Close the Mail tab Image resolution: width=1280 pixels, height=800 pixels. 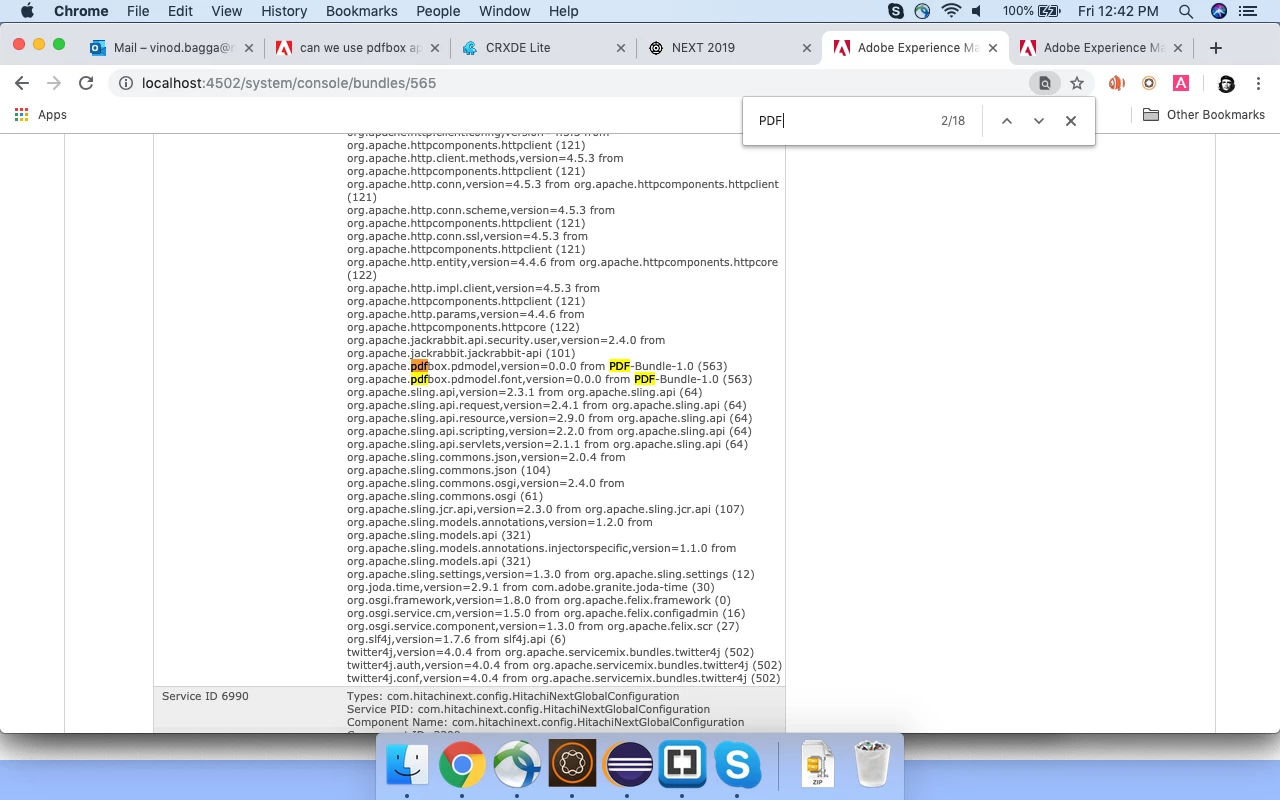[249, 48]
